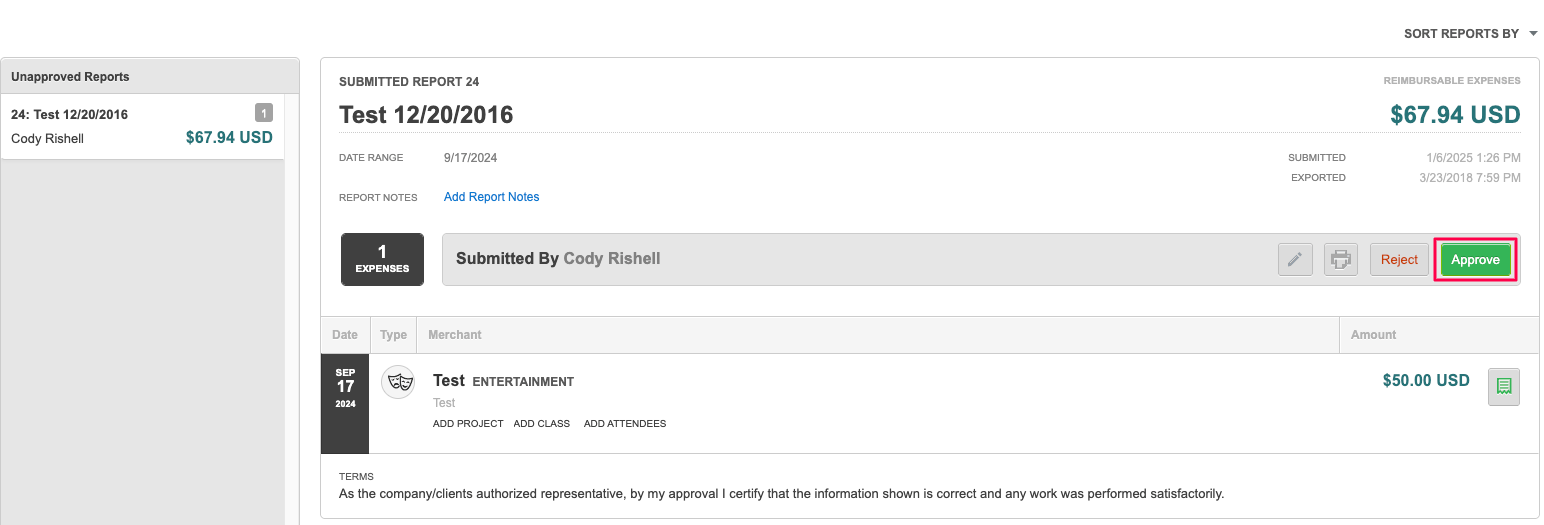Click Add Report Notes link
Screen dimensions: 1544x525
pyautogui.click(x=491, y=197)
